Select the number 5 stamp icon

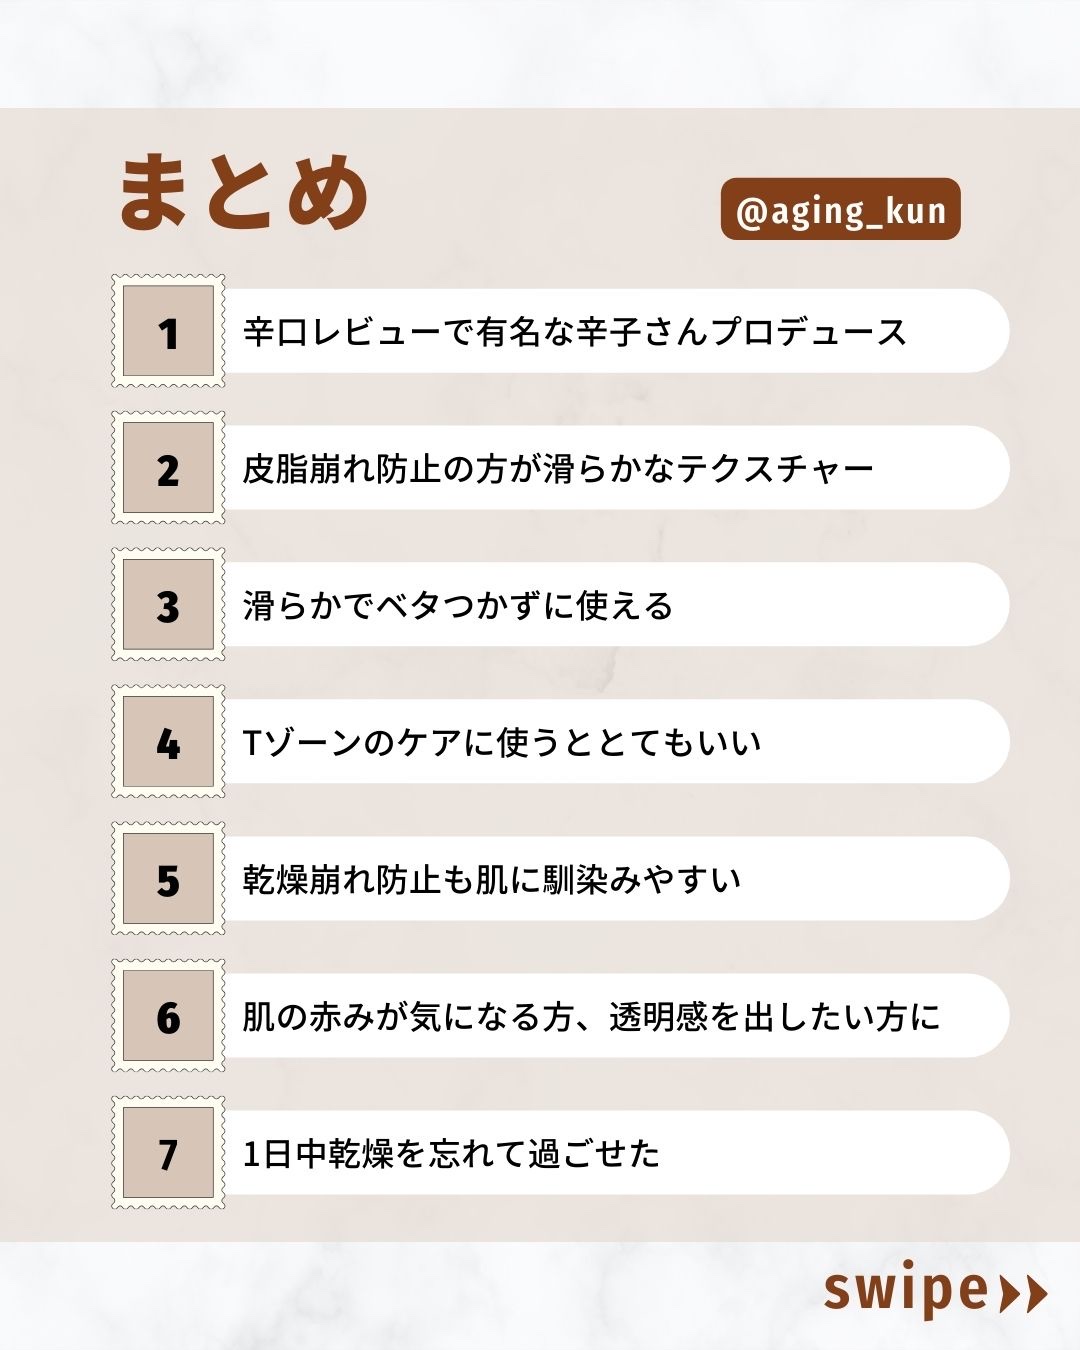[x=168, y=879]
